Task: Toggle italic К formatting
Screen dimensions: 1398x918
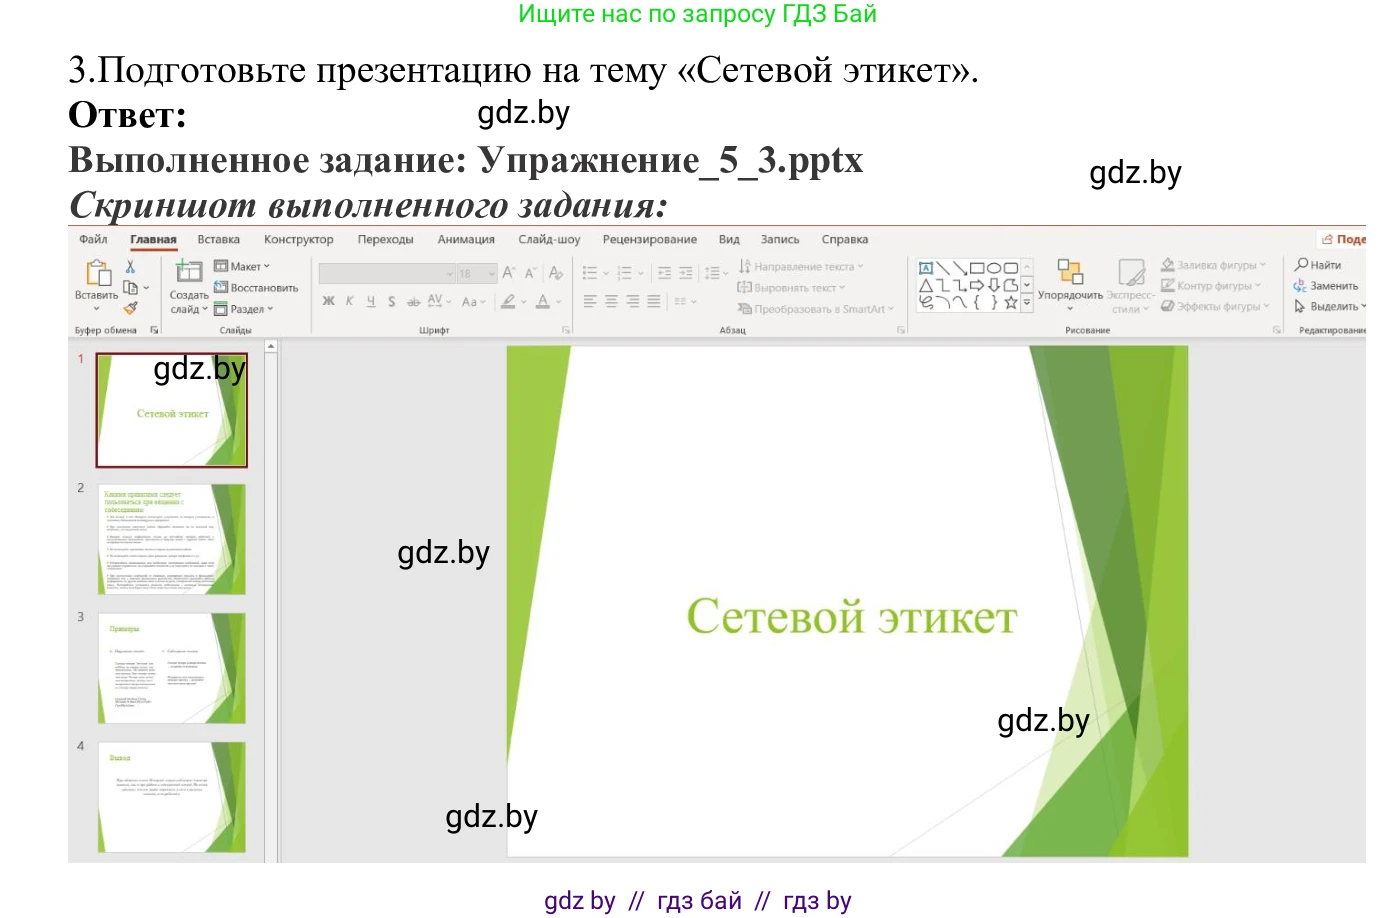Action: 349,301
